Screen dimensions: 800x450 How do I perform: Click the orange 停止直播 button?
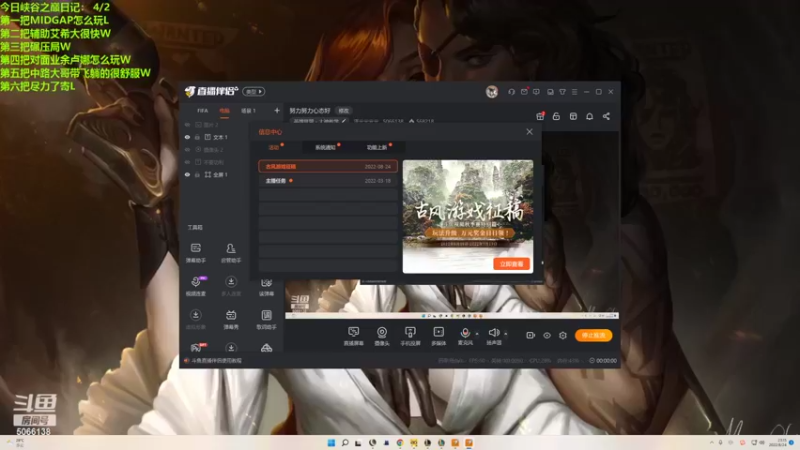click(x=593, y=335)
